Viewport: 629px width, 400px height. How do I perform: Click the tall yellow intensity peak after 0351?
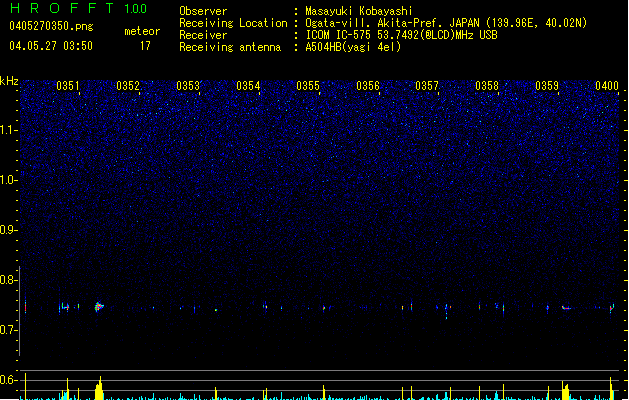click(99, 388)
